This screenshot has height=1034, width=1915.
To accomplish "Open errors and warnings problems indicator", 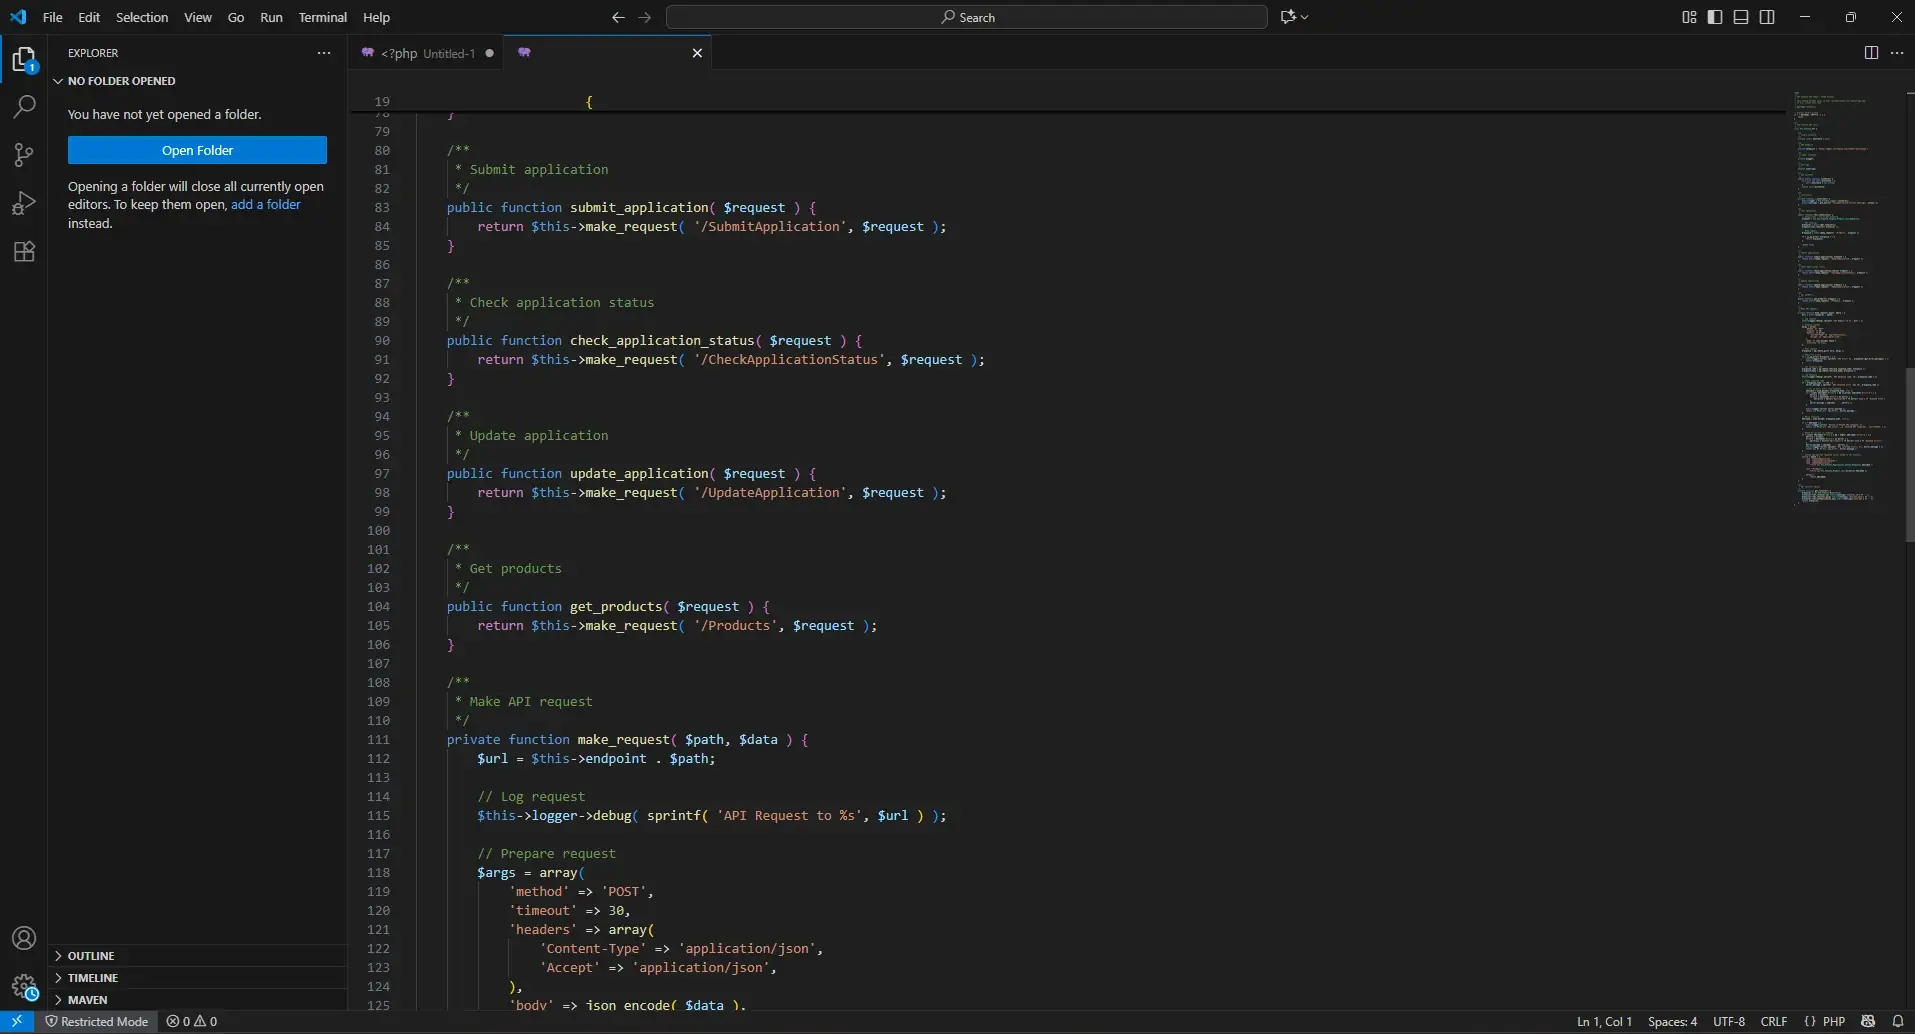I will (x=192, y=1021).
